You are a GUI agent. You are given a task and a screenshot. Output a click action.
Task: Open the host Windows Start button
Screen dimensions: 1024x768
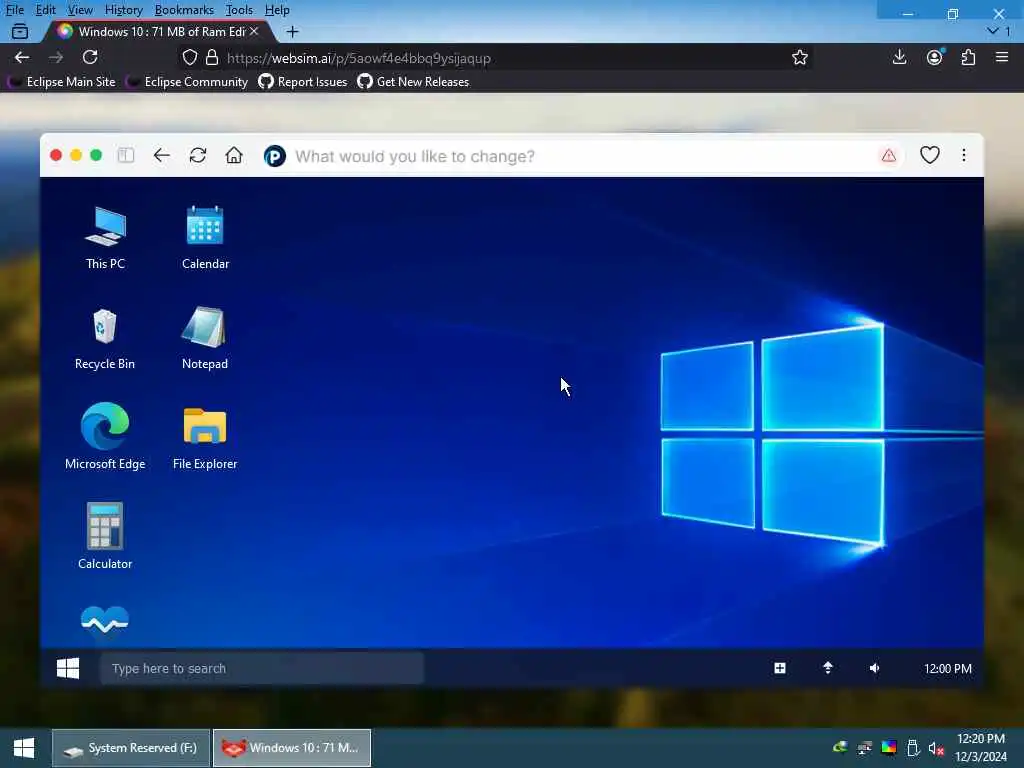click(x=24, y=748)
